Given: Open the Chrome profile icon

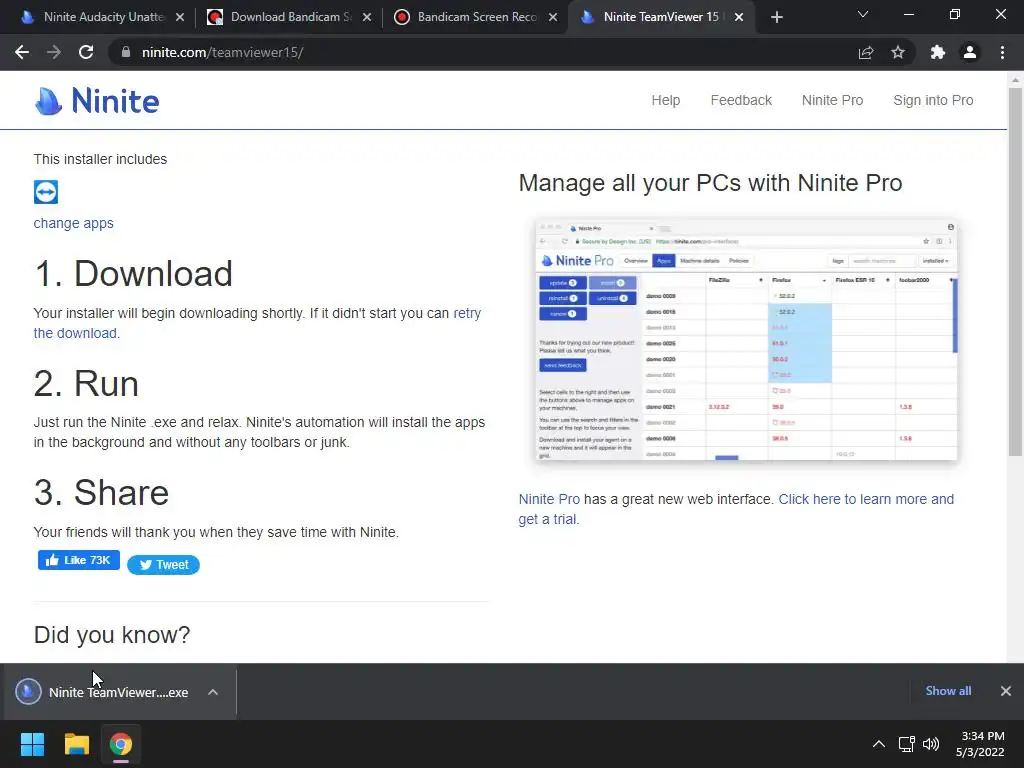Looking at the screenshot, I should click(x=970, y=52).
